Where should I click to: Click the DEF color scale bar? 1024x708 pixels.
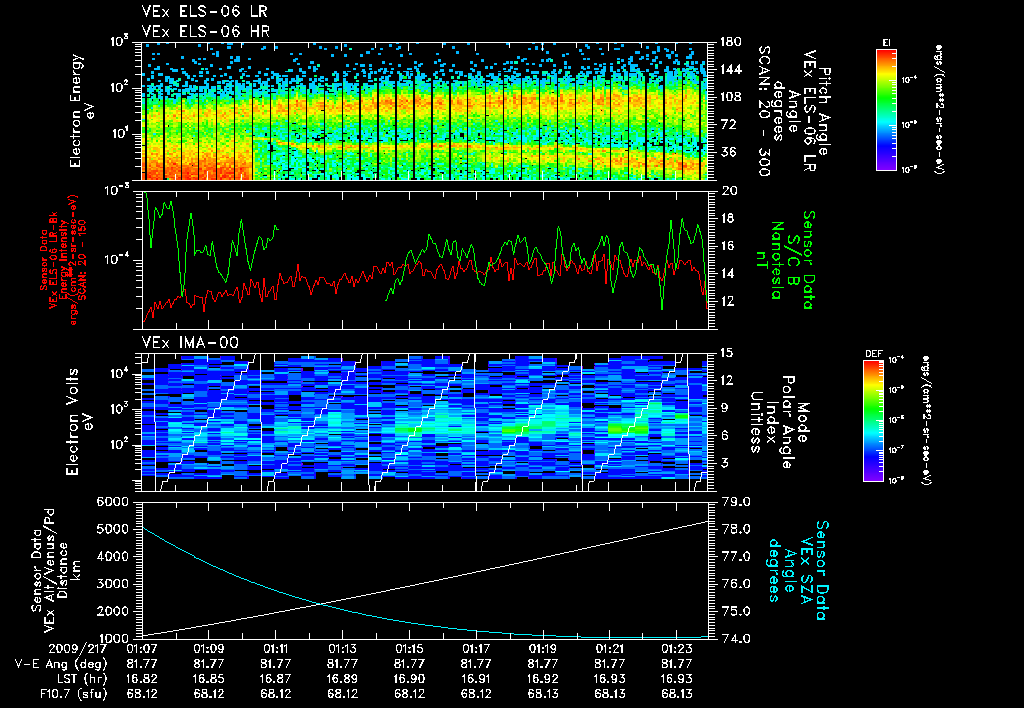tap(873, 421)
